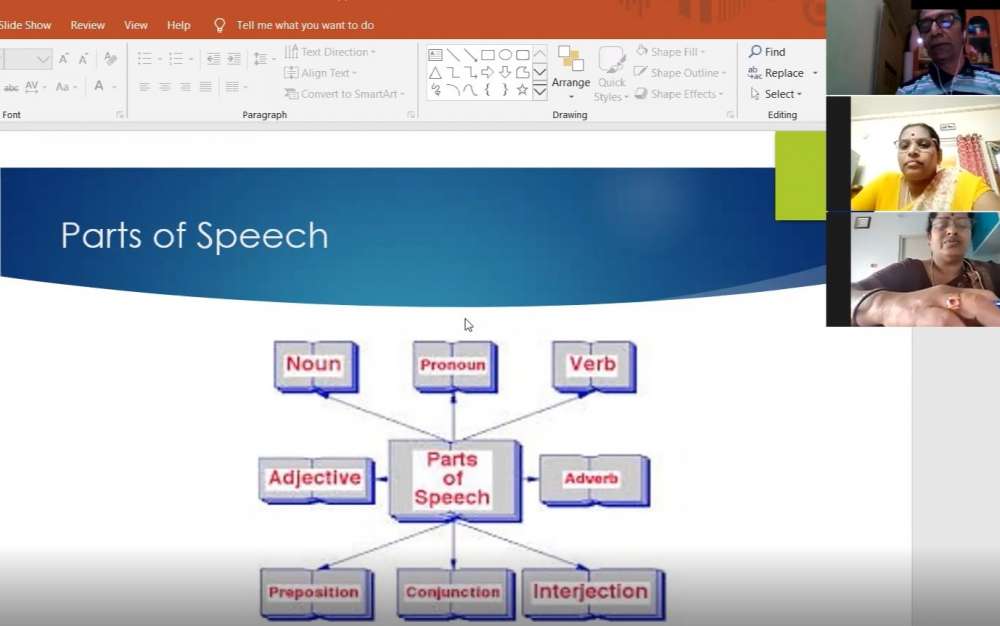Click the Increase Font Size icon
Viewport: 1000px width, 626px height.
63,59
